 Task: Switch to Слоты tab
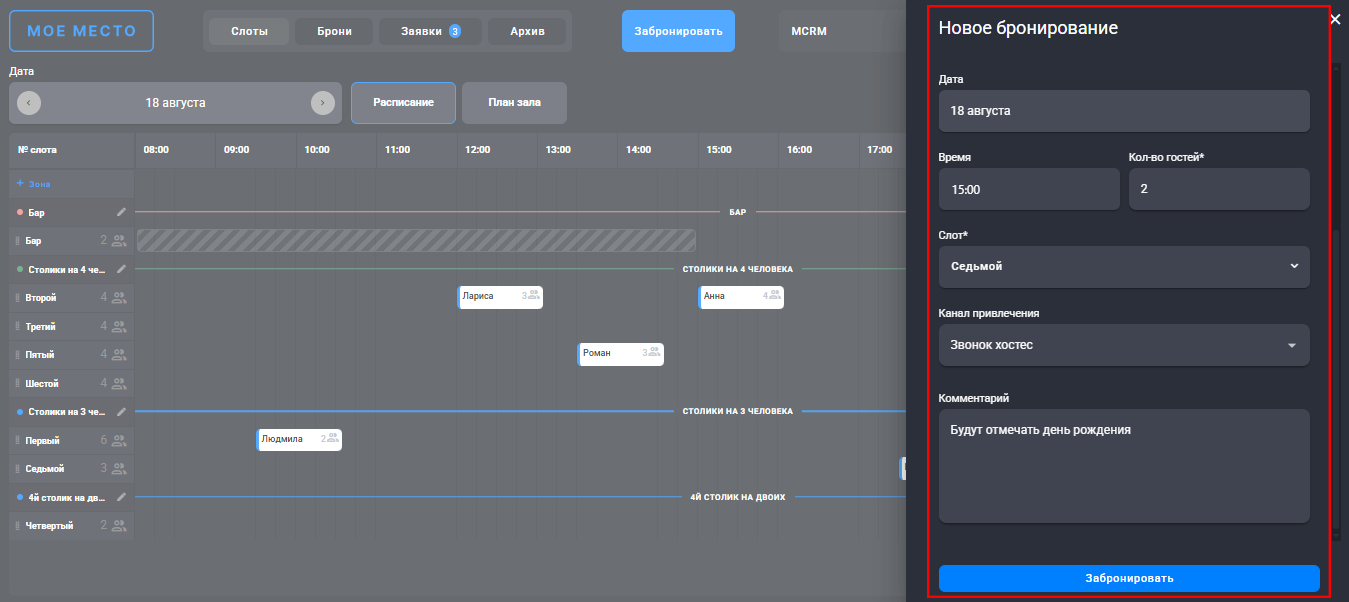[249, 32]
